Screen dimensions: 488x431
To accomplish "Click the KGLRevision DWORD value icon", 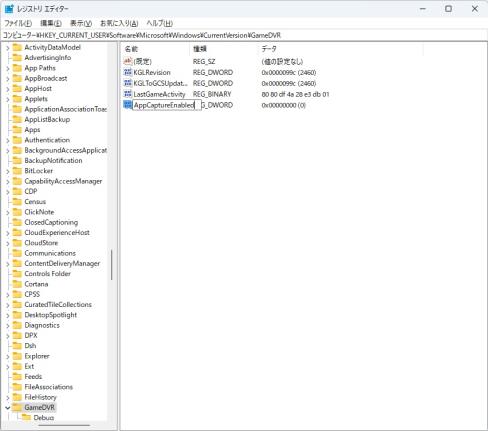I will (128, 72).
